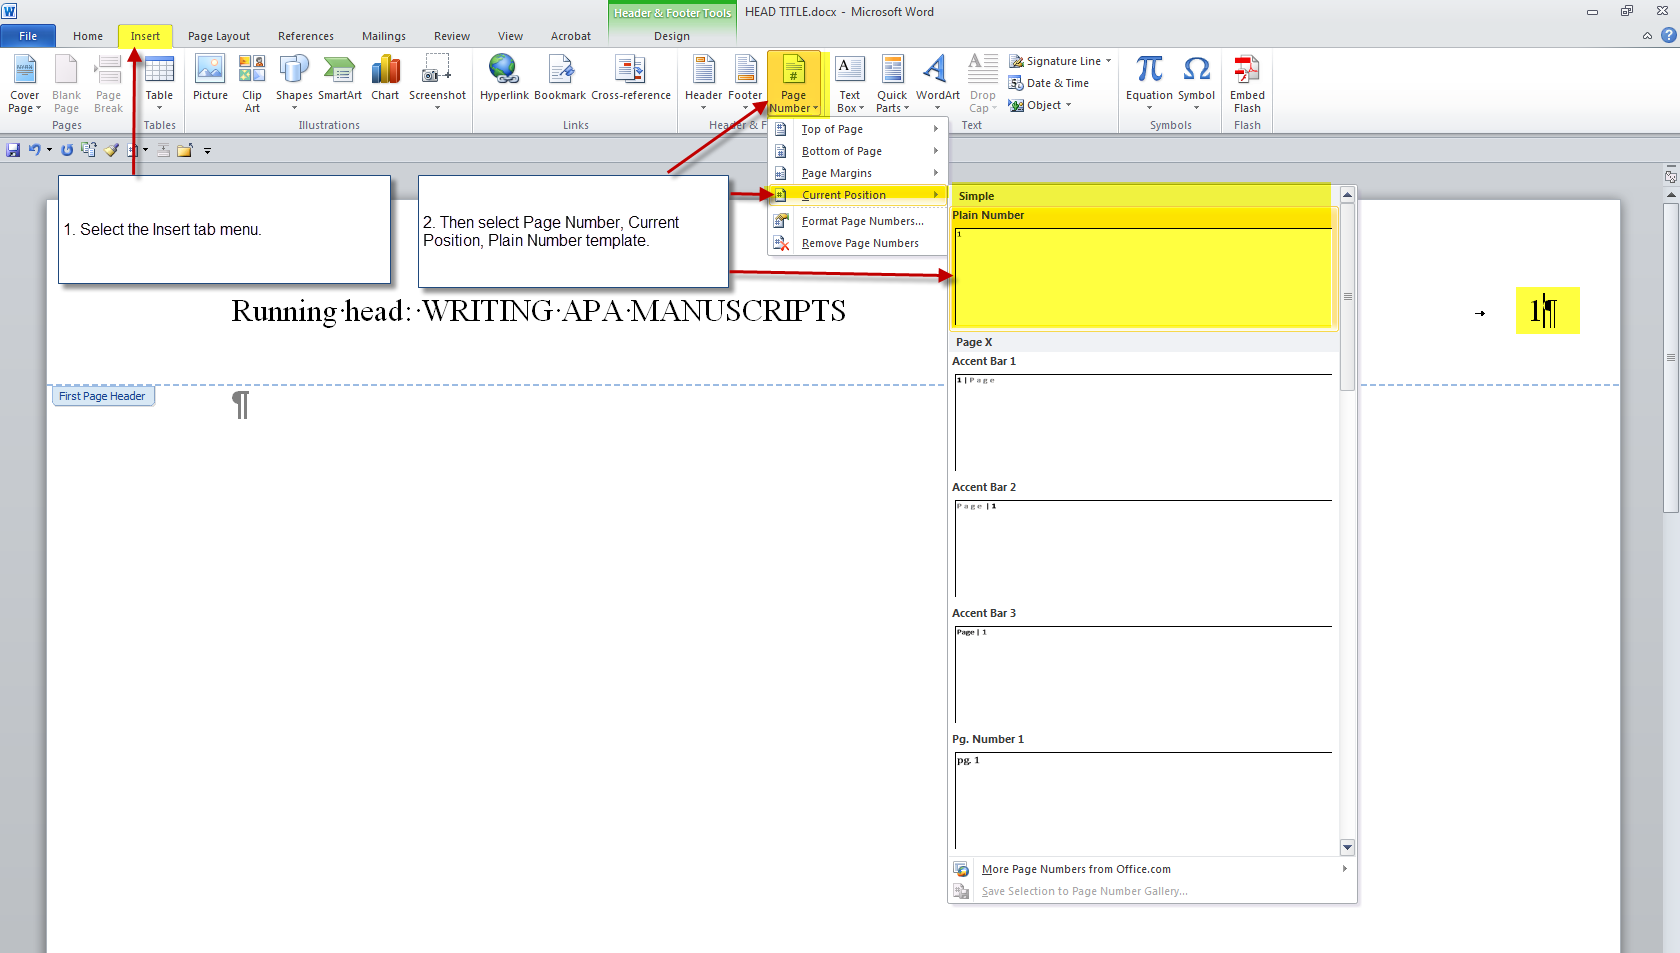Click the Embed Flash button

(1247, 84)
